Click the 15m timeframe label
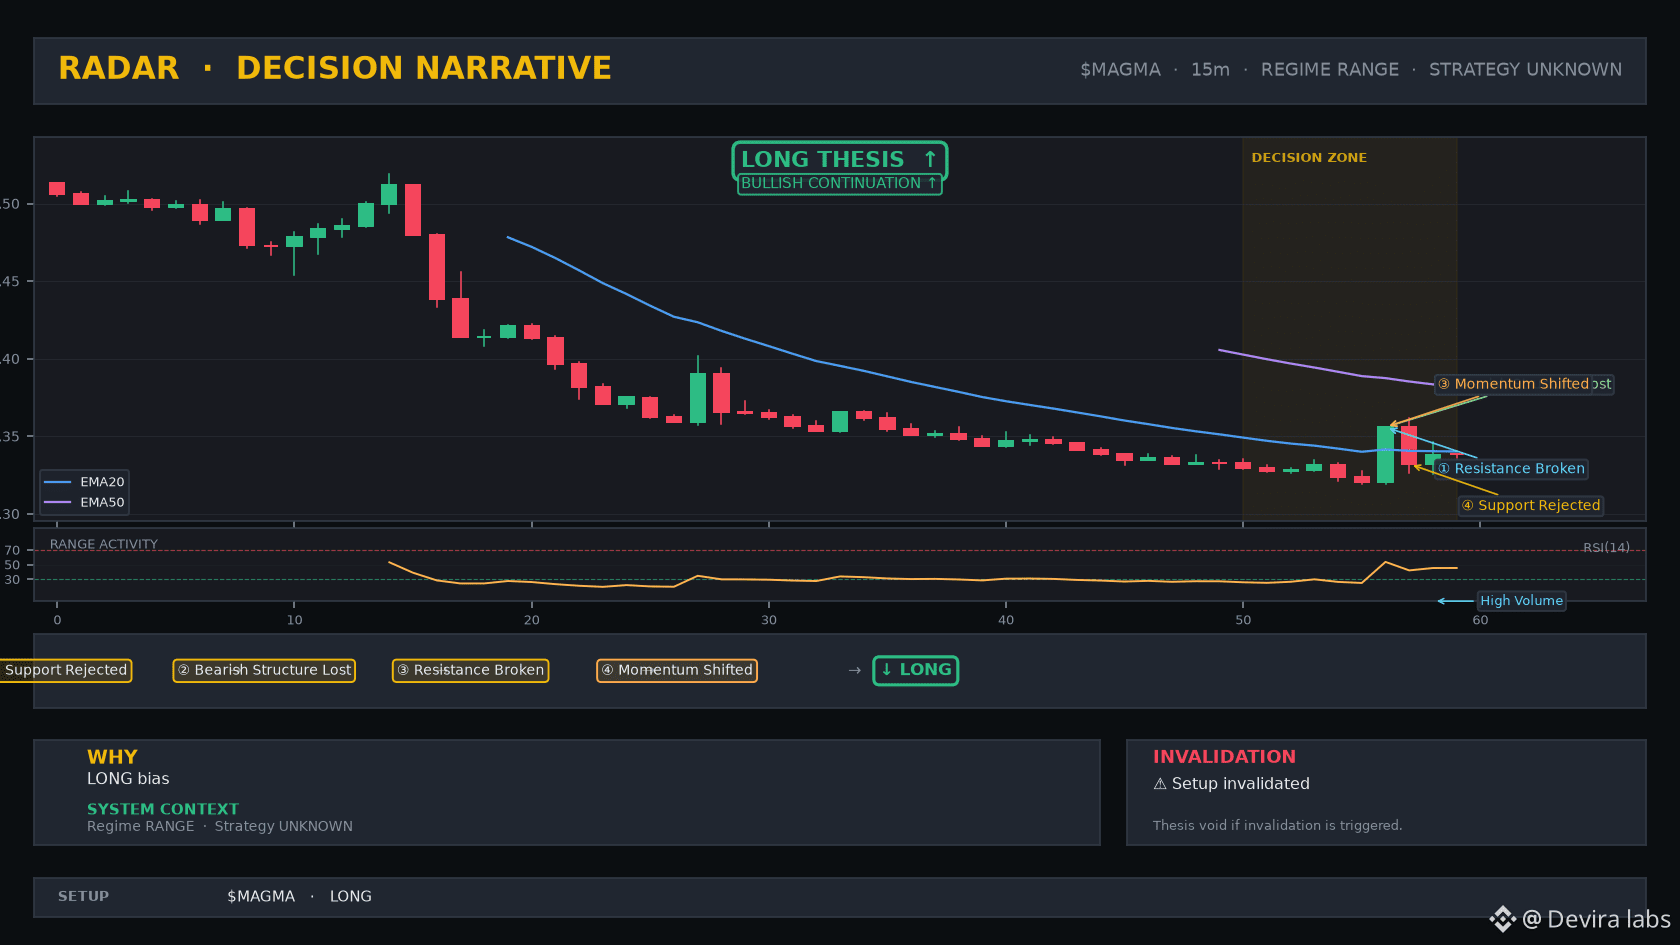Screen dimensions: 1680x945 pyautogui.click(x=1210, y=70)
